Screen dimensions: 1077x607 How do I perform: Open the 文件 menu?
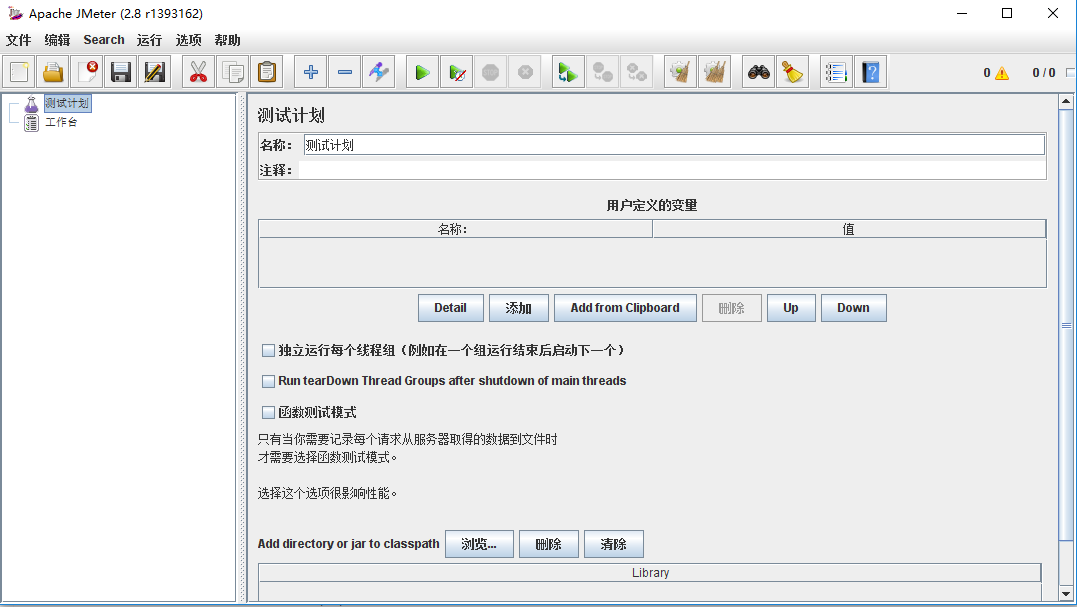pyautogui.click(x=19, y=40)
